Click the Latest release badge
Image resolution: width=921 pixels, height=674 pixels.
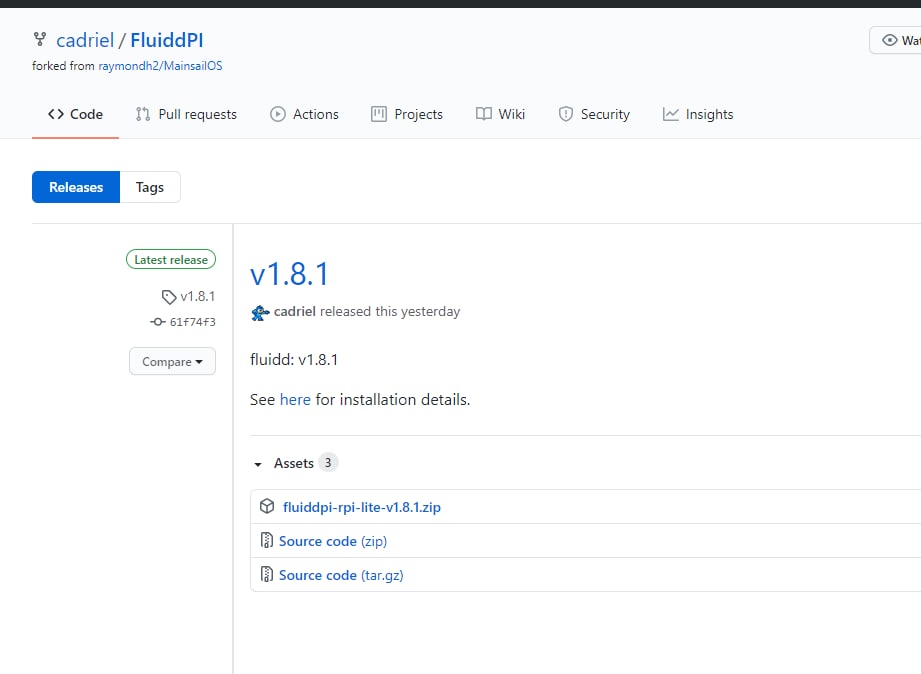tap(171, 259)
